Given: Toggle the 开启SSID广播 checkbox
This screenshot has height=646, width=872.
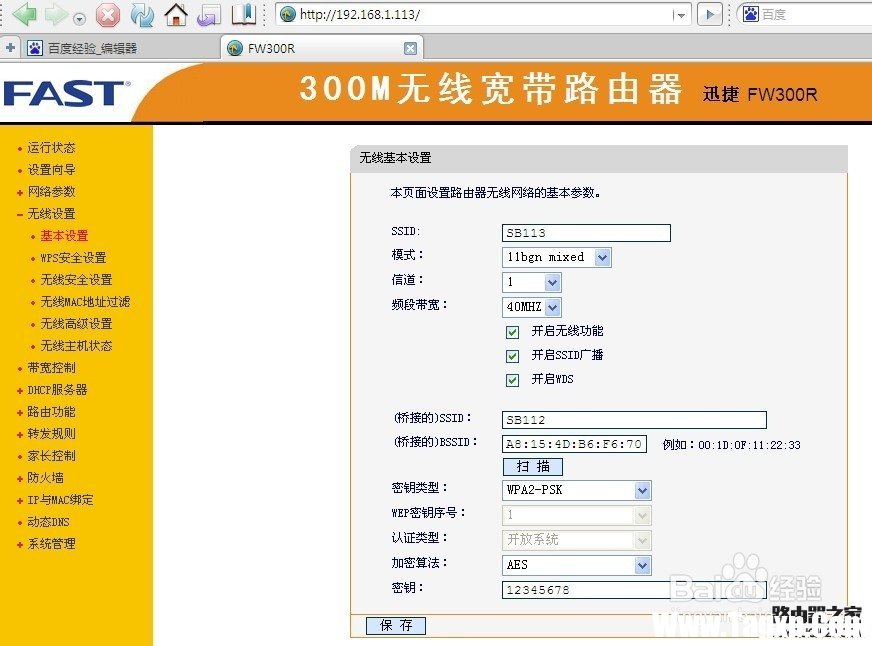Looking at the screenshot, I should click(x=512, y=356).
